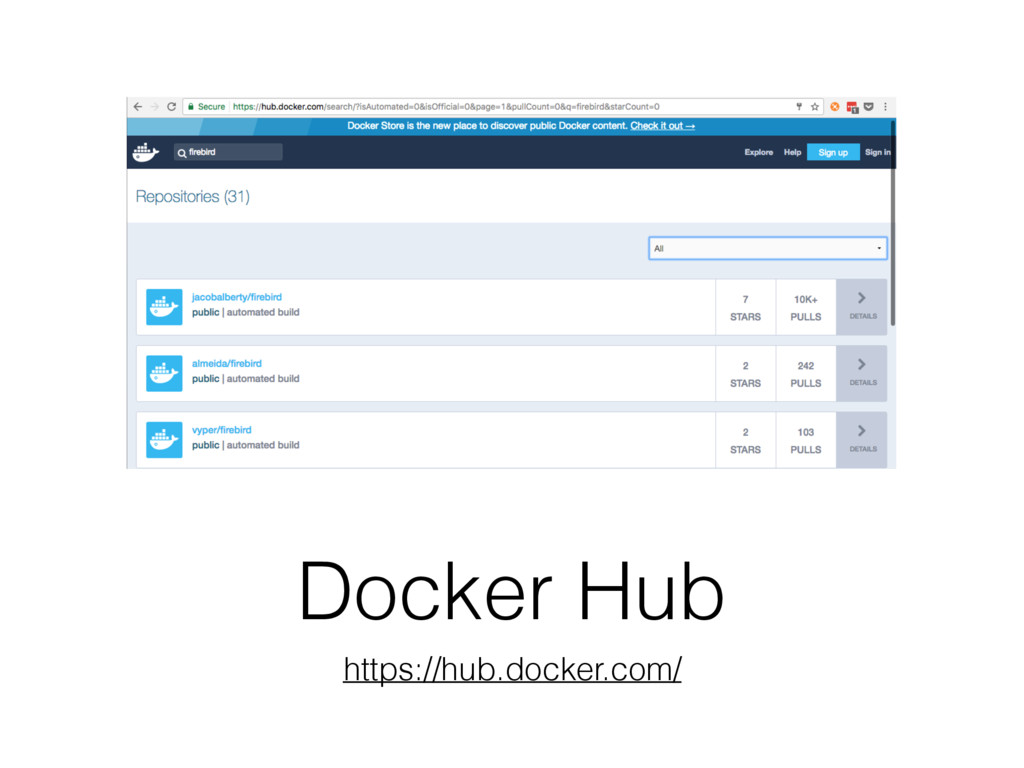
Task: Click the key icon in address bar
Action: [799, 106]
